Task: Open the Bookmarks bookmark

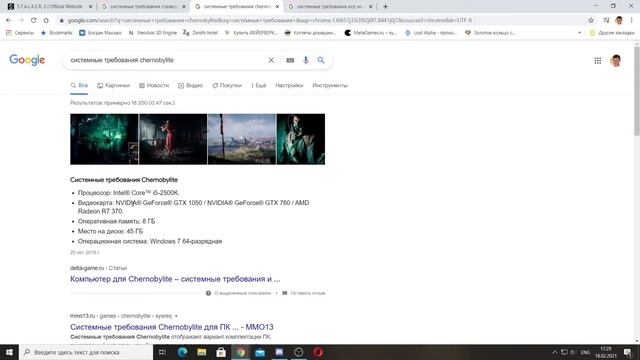Action: click(x=57, y=33)
